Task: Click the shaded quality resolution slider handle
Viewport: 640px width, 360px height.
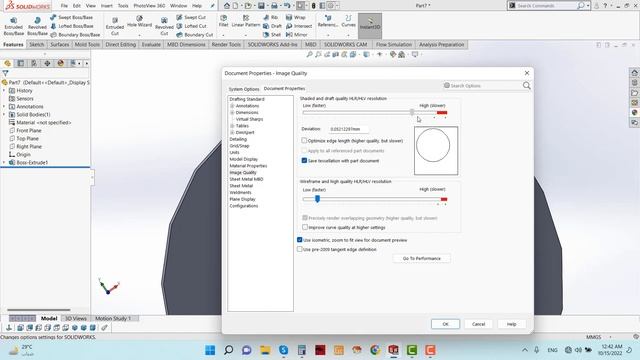Action: tap(412, 112)
